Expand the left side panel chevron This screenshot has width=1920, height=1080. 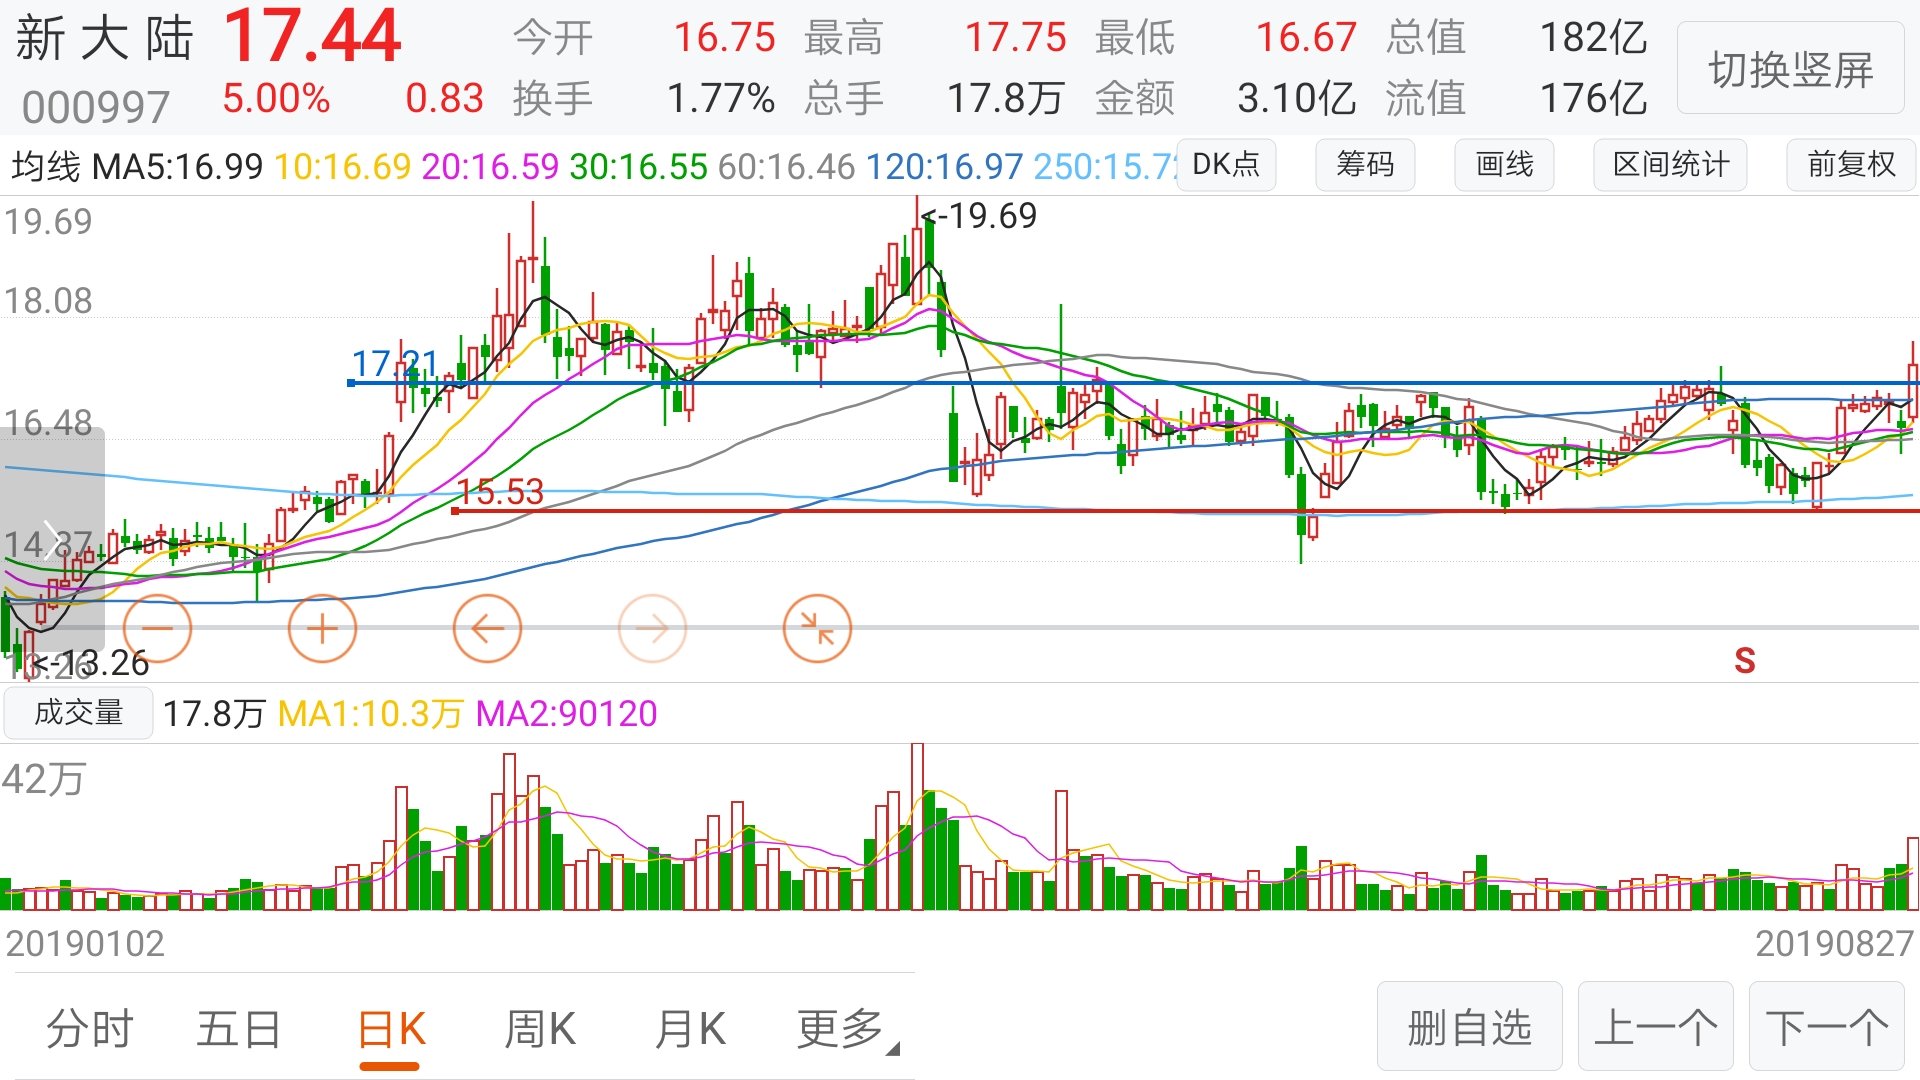click(x=52, y=540)
